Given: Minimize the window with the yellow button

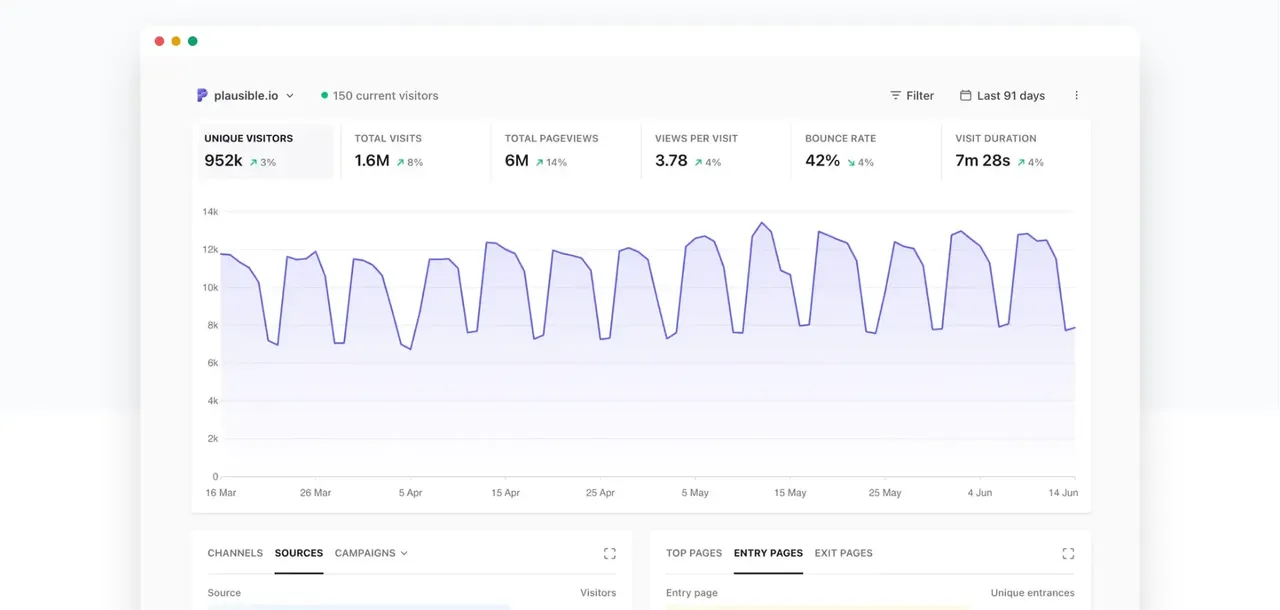Looking at the screenshot, I should pos(176,41).
